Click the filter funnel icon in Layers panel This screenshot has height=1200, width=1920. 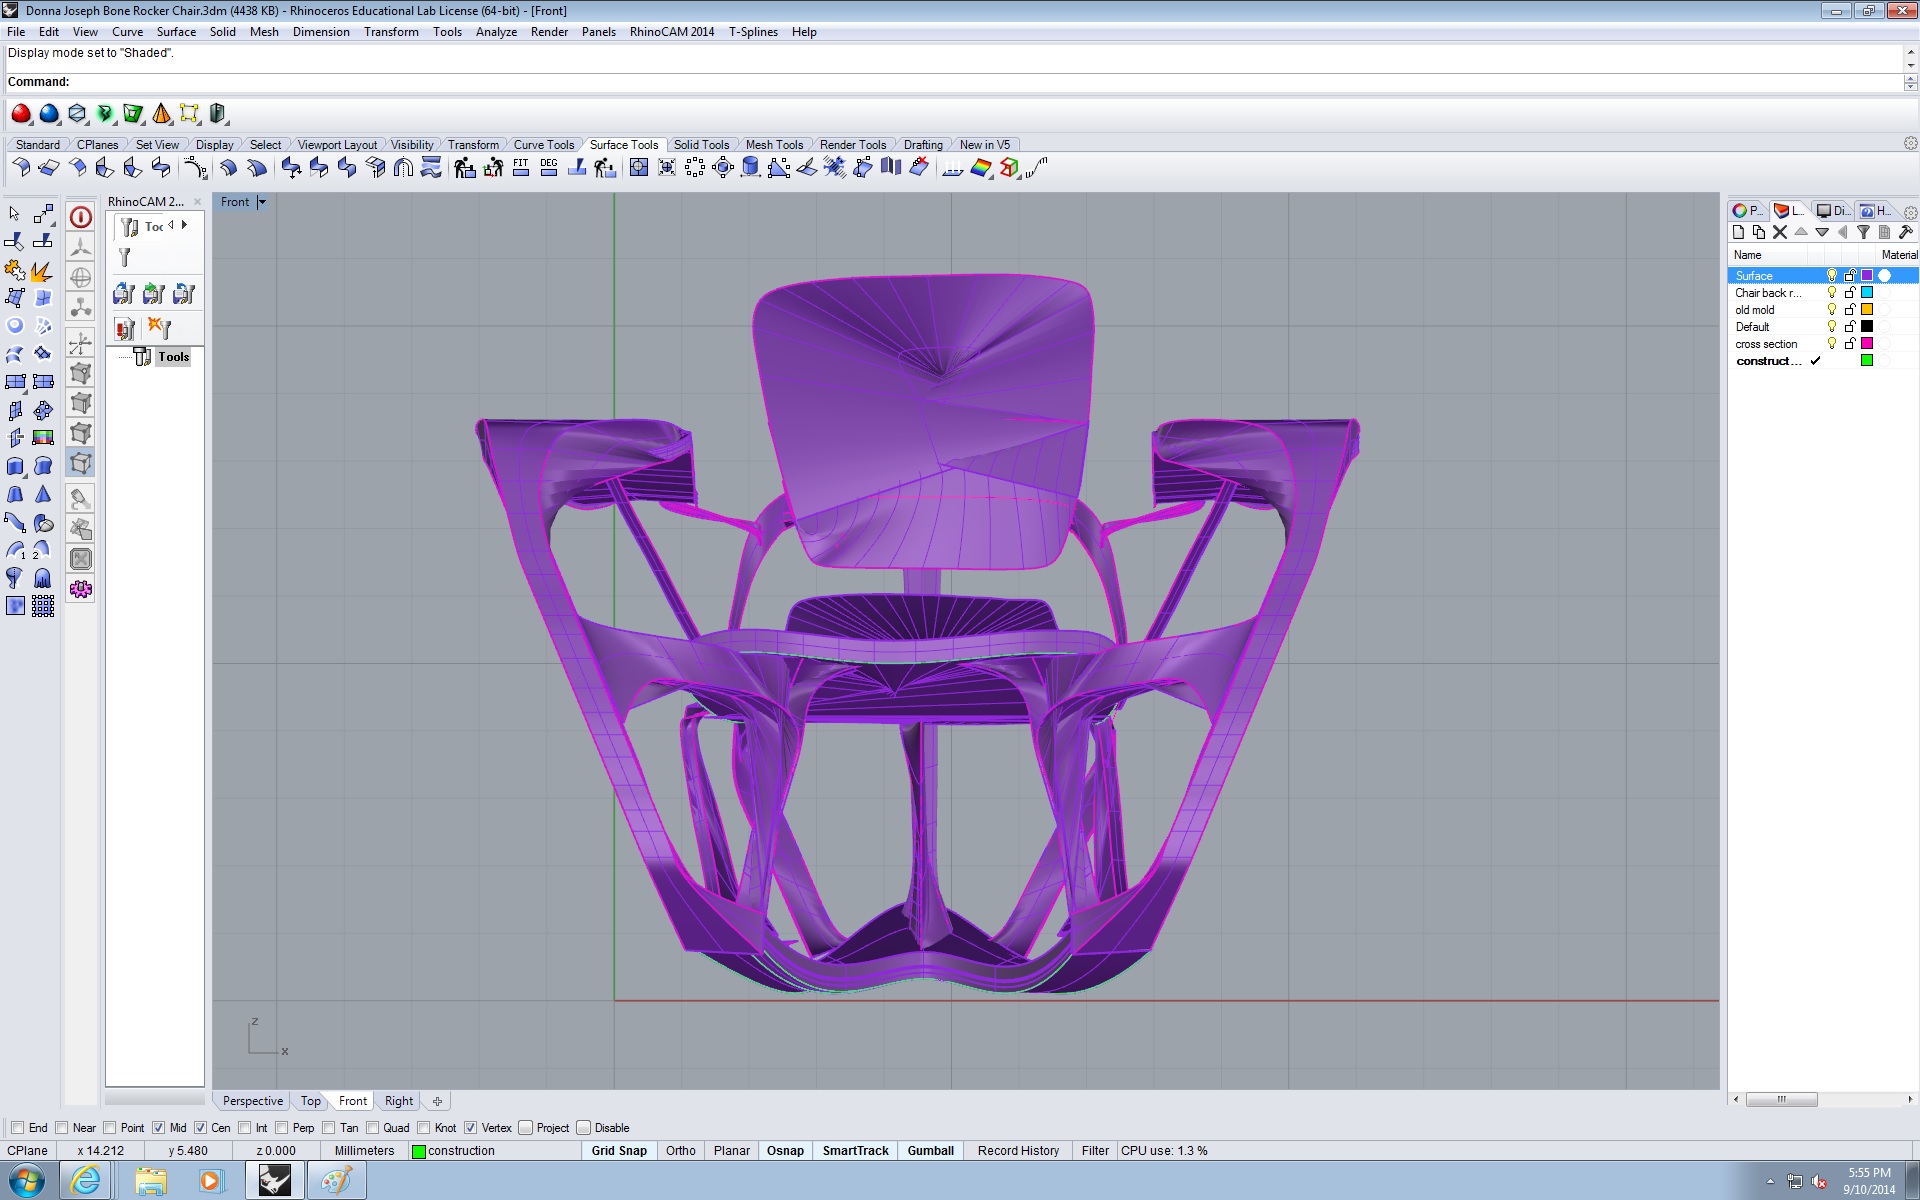coord(1863,232)
